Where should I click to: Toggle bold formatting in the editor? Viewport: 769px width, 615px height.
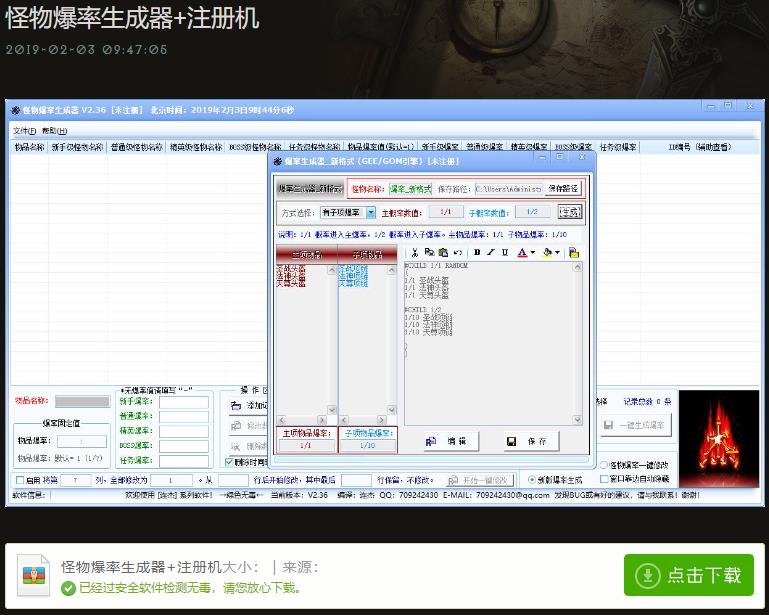[x=478, y=253]
